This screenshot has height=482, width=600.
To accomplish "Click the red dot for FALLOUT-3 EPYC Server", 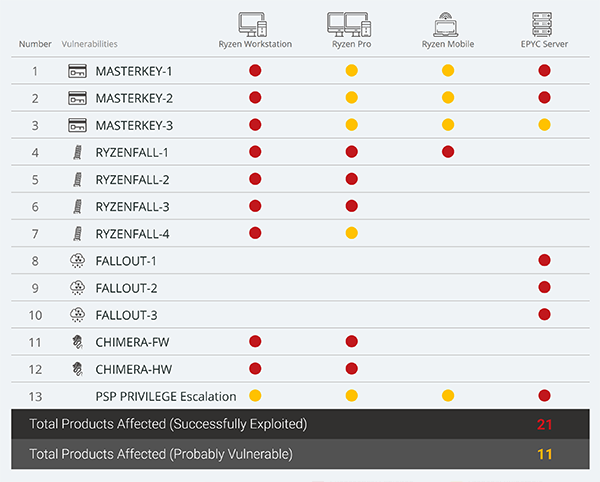I will (545, 314).
